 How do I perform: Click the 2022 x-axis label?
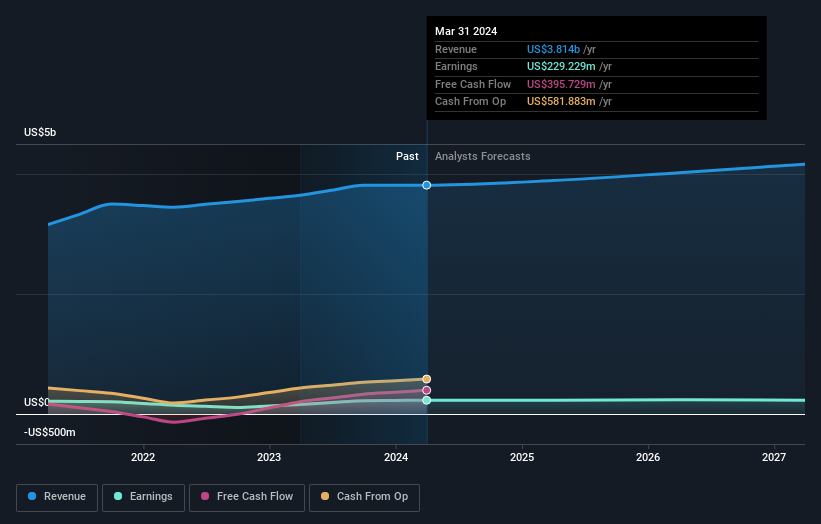pos(143,458)
